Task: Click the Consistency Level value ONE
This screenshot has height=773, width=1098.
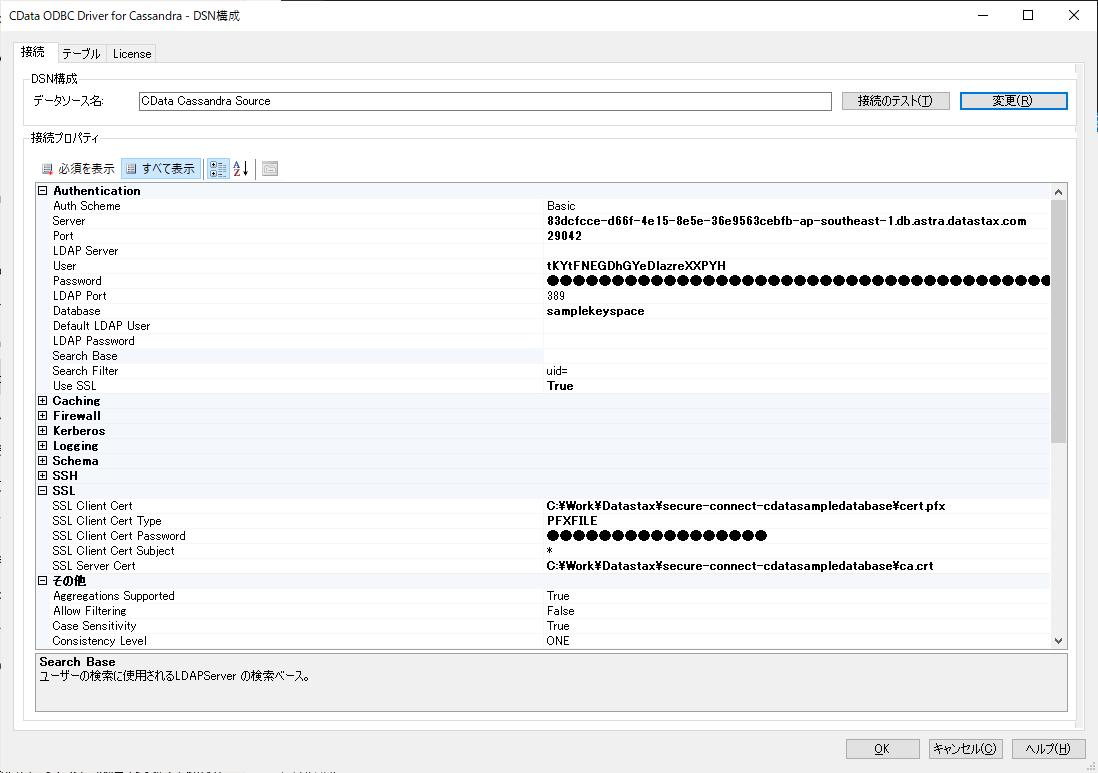Action: click(x=558, y=641)
